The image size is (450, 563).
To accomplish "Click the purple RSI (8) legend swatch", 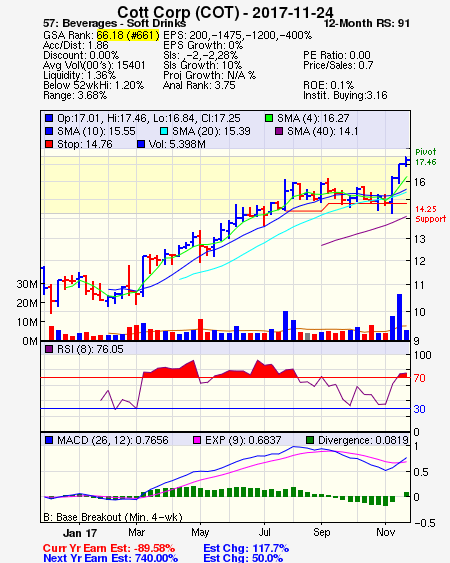I will point(49,349).
